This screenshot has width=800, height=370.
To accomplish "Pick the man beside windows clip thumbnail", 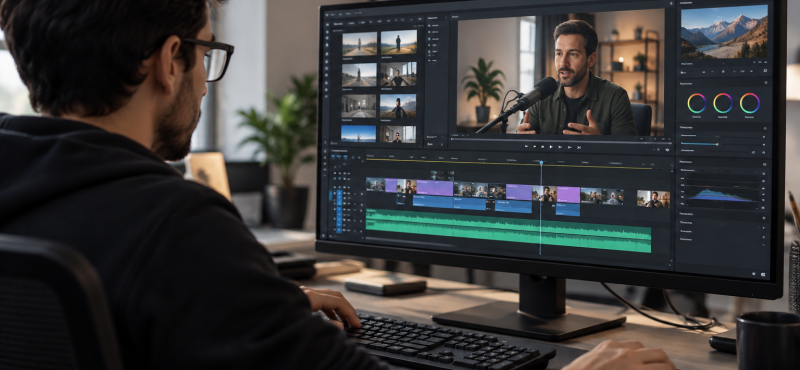I will point(398,74).
